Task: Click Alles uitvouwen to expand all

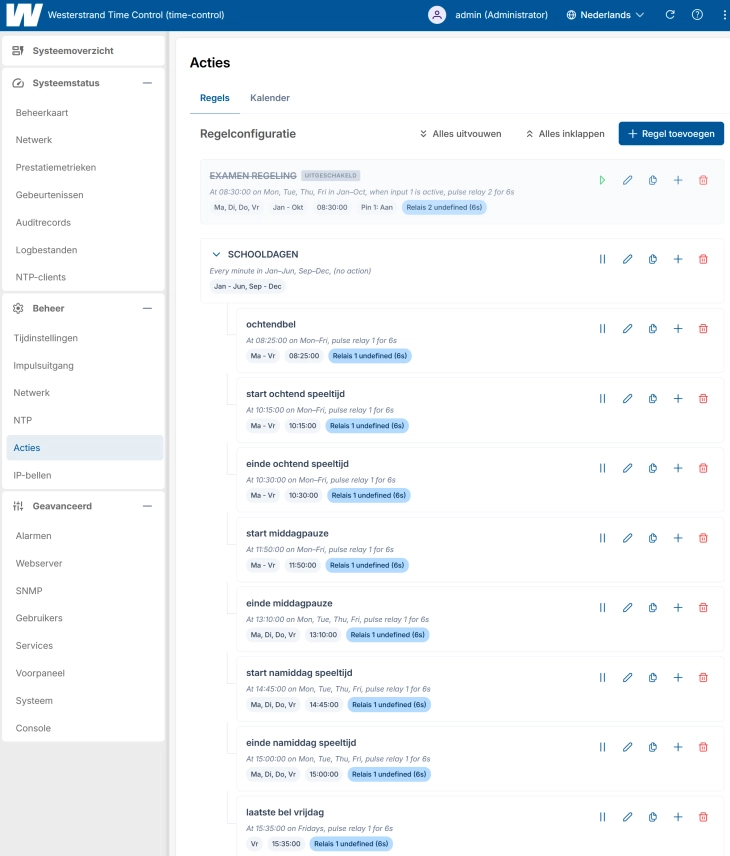Action: [460, 134]
